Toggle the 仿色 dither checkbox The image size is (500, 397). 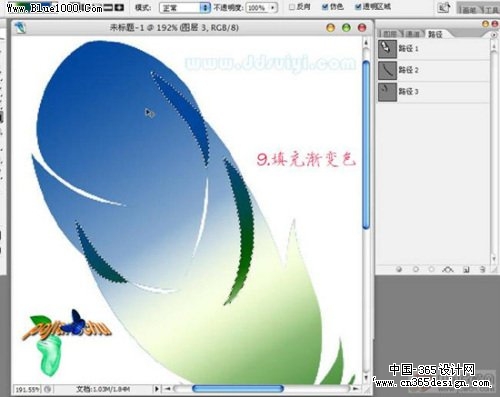tap(325, 7)
